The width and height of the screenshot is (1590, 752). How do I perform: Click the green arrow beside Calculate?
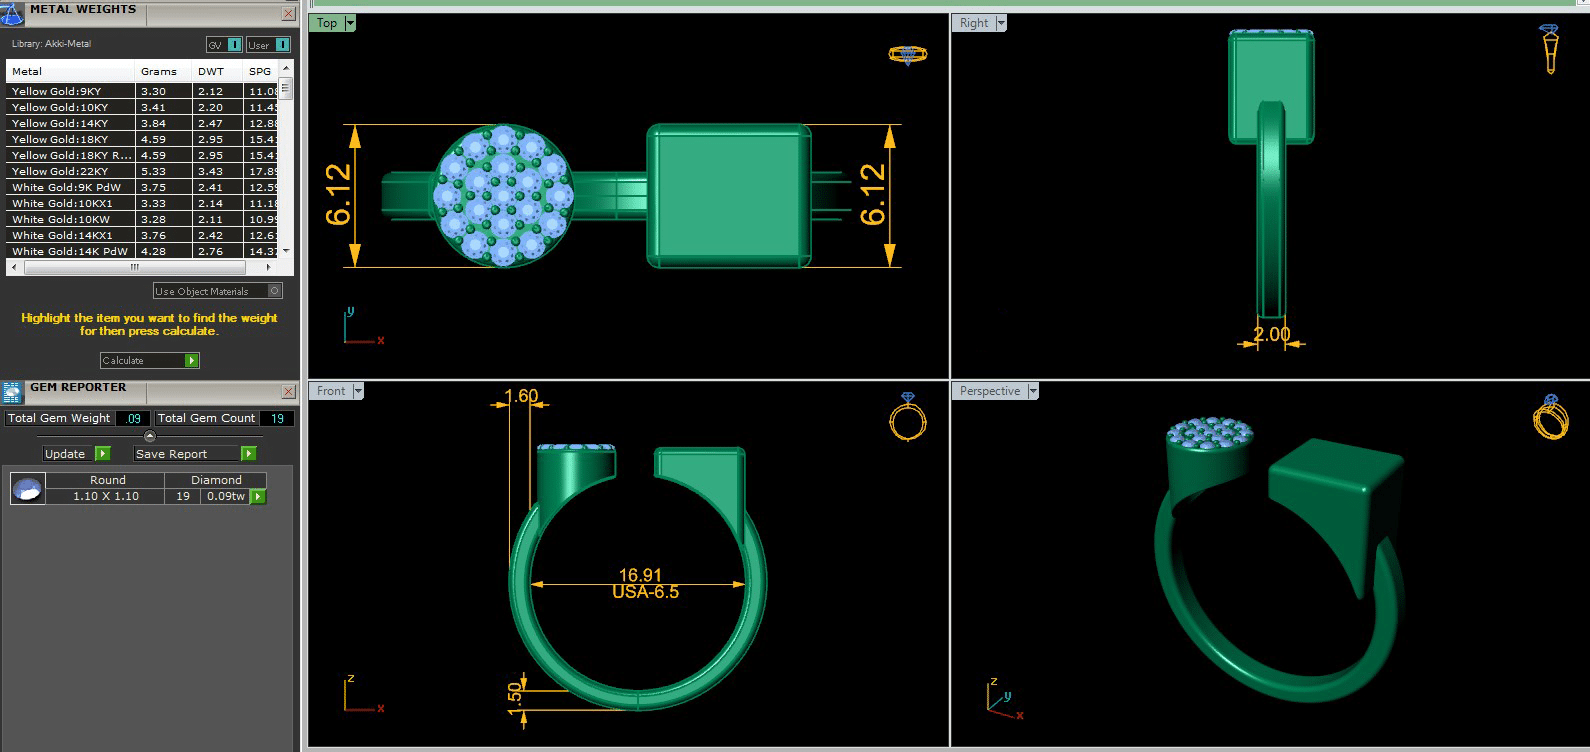[x=192, y=360]
